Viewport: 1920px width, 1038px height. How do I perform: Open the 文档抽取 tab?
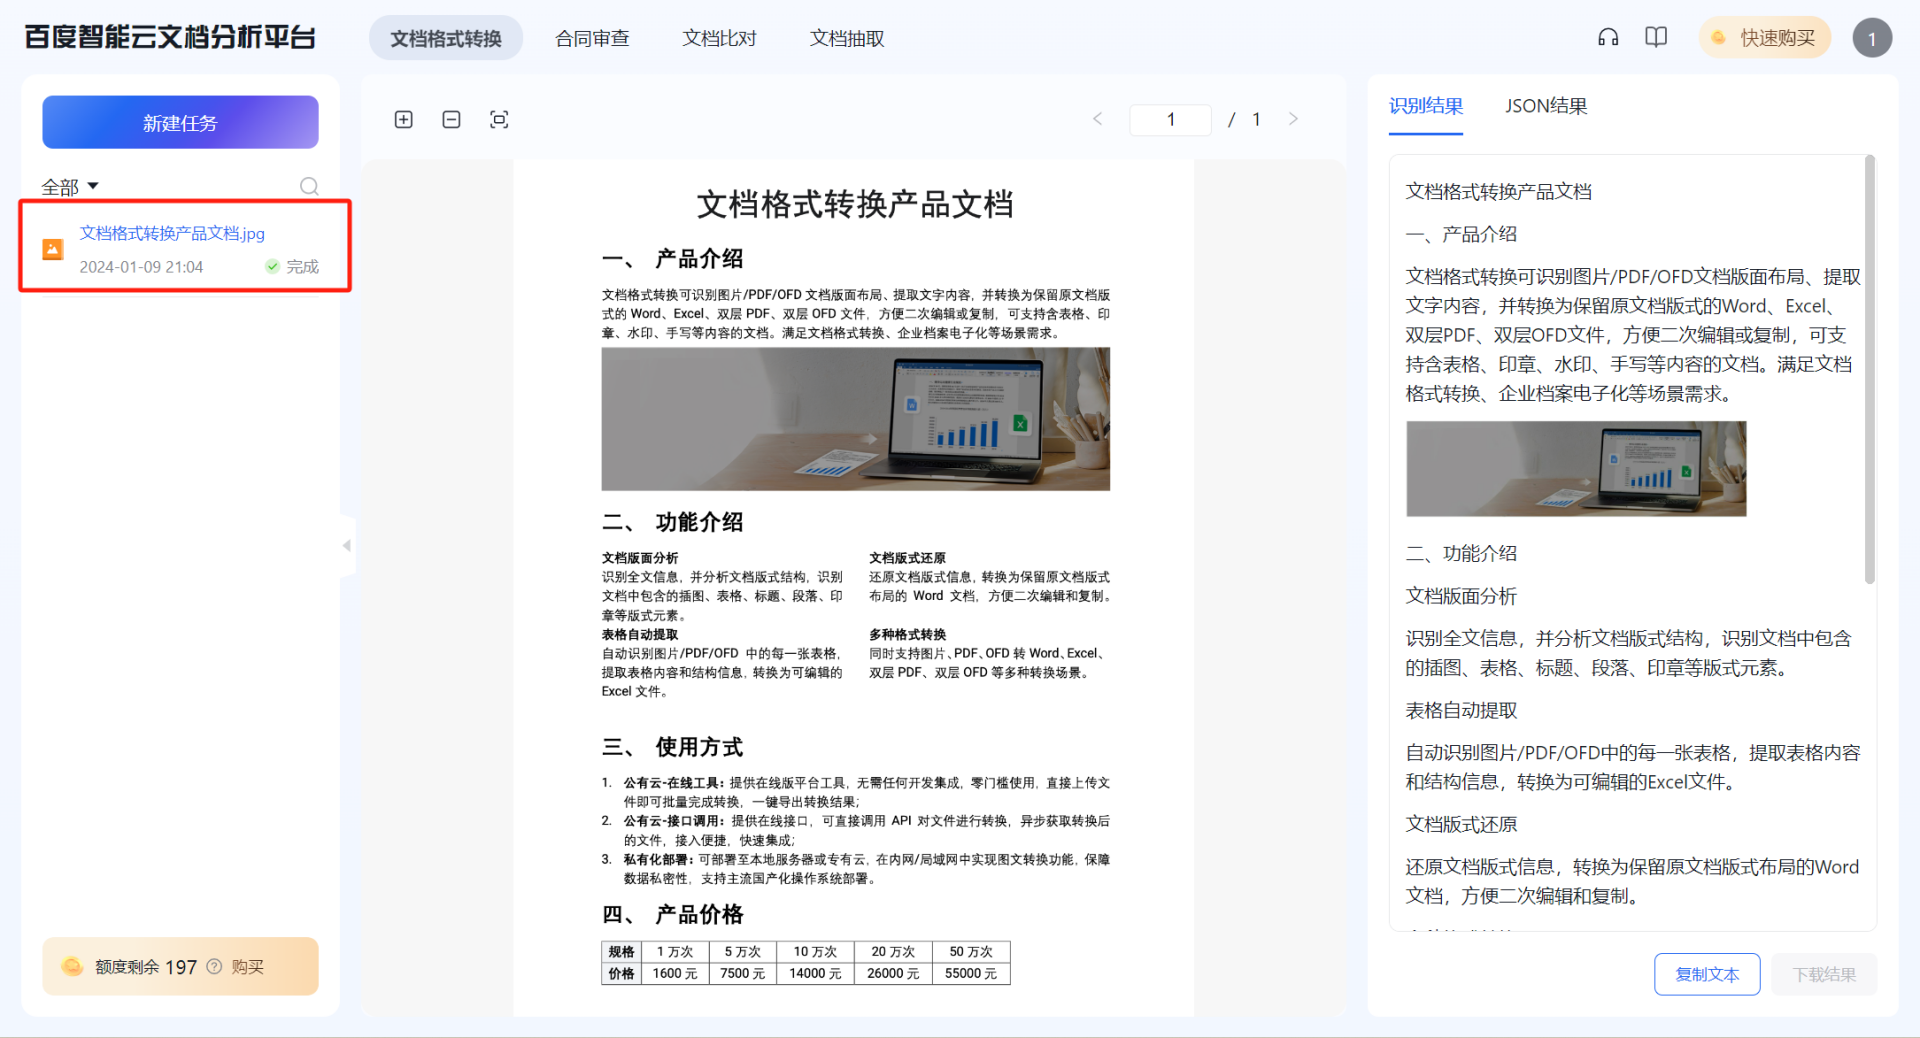tap(847, 38)
